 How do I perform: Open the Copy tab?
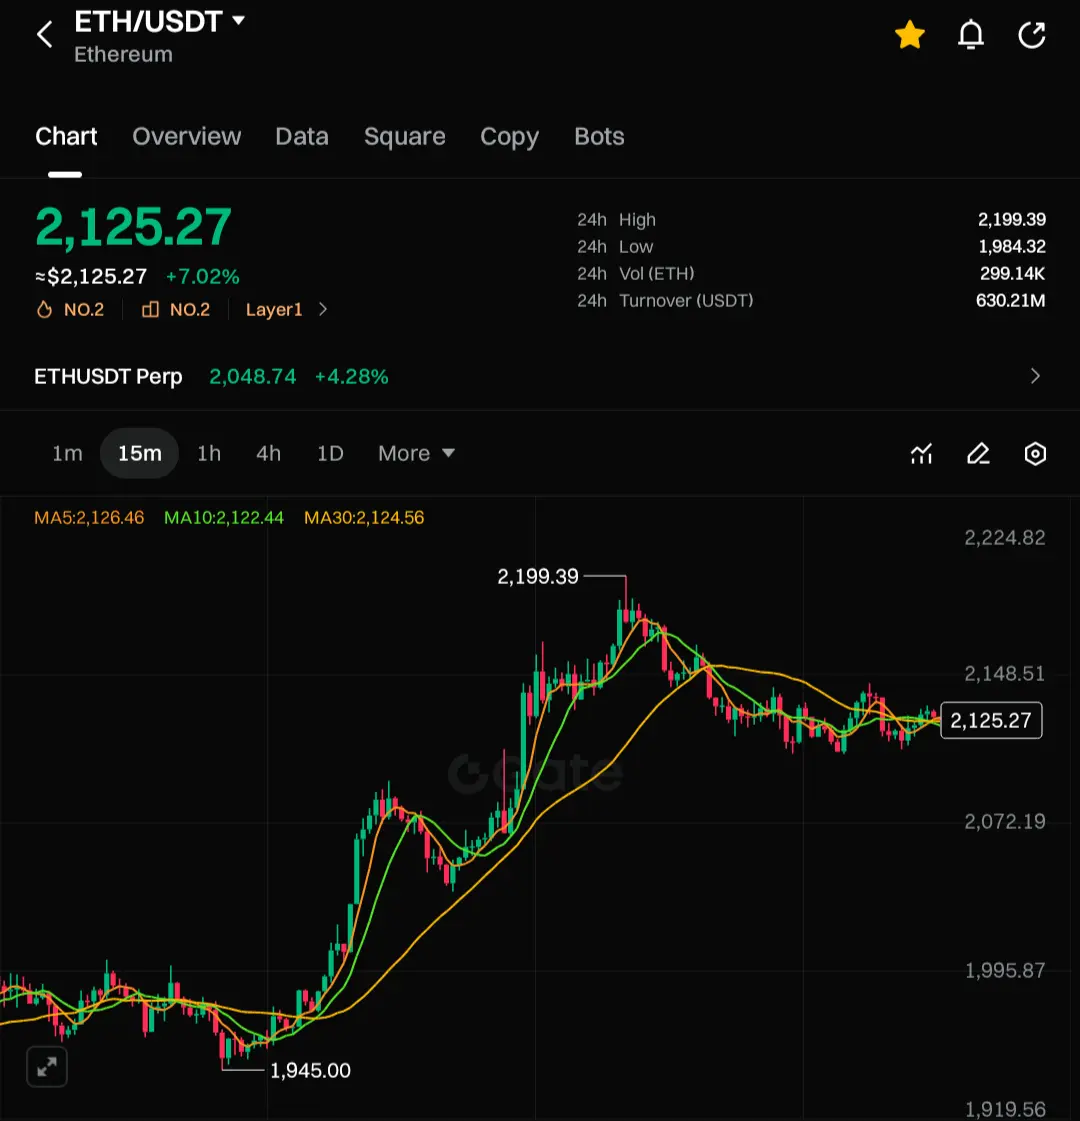coord(509,136)
